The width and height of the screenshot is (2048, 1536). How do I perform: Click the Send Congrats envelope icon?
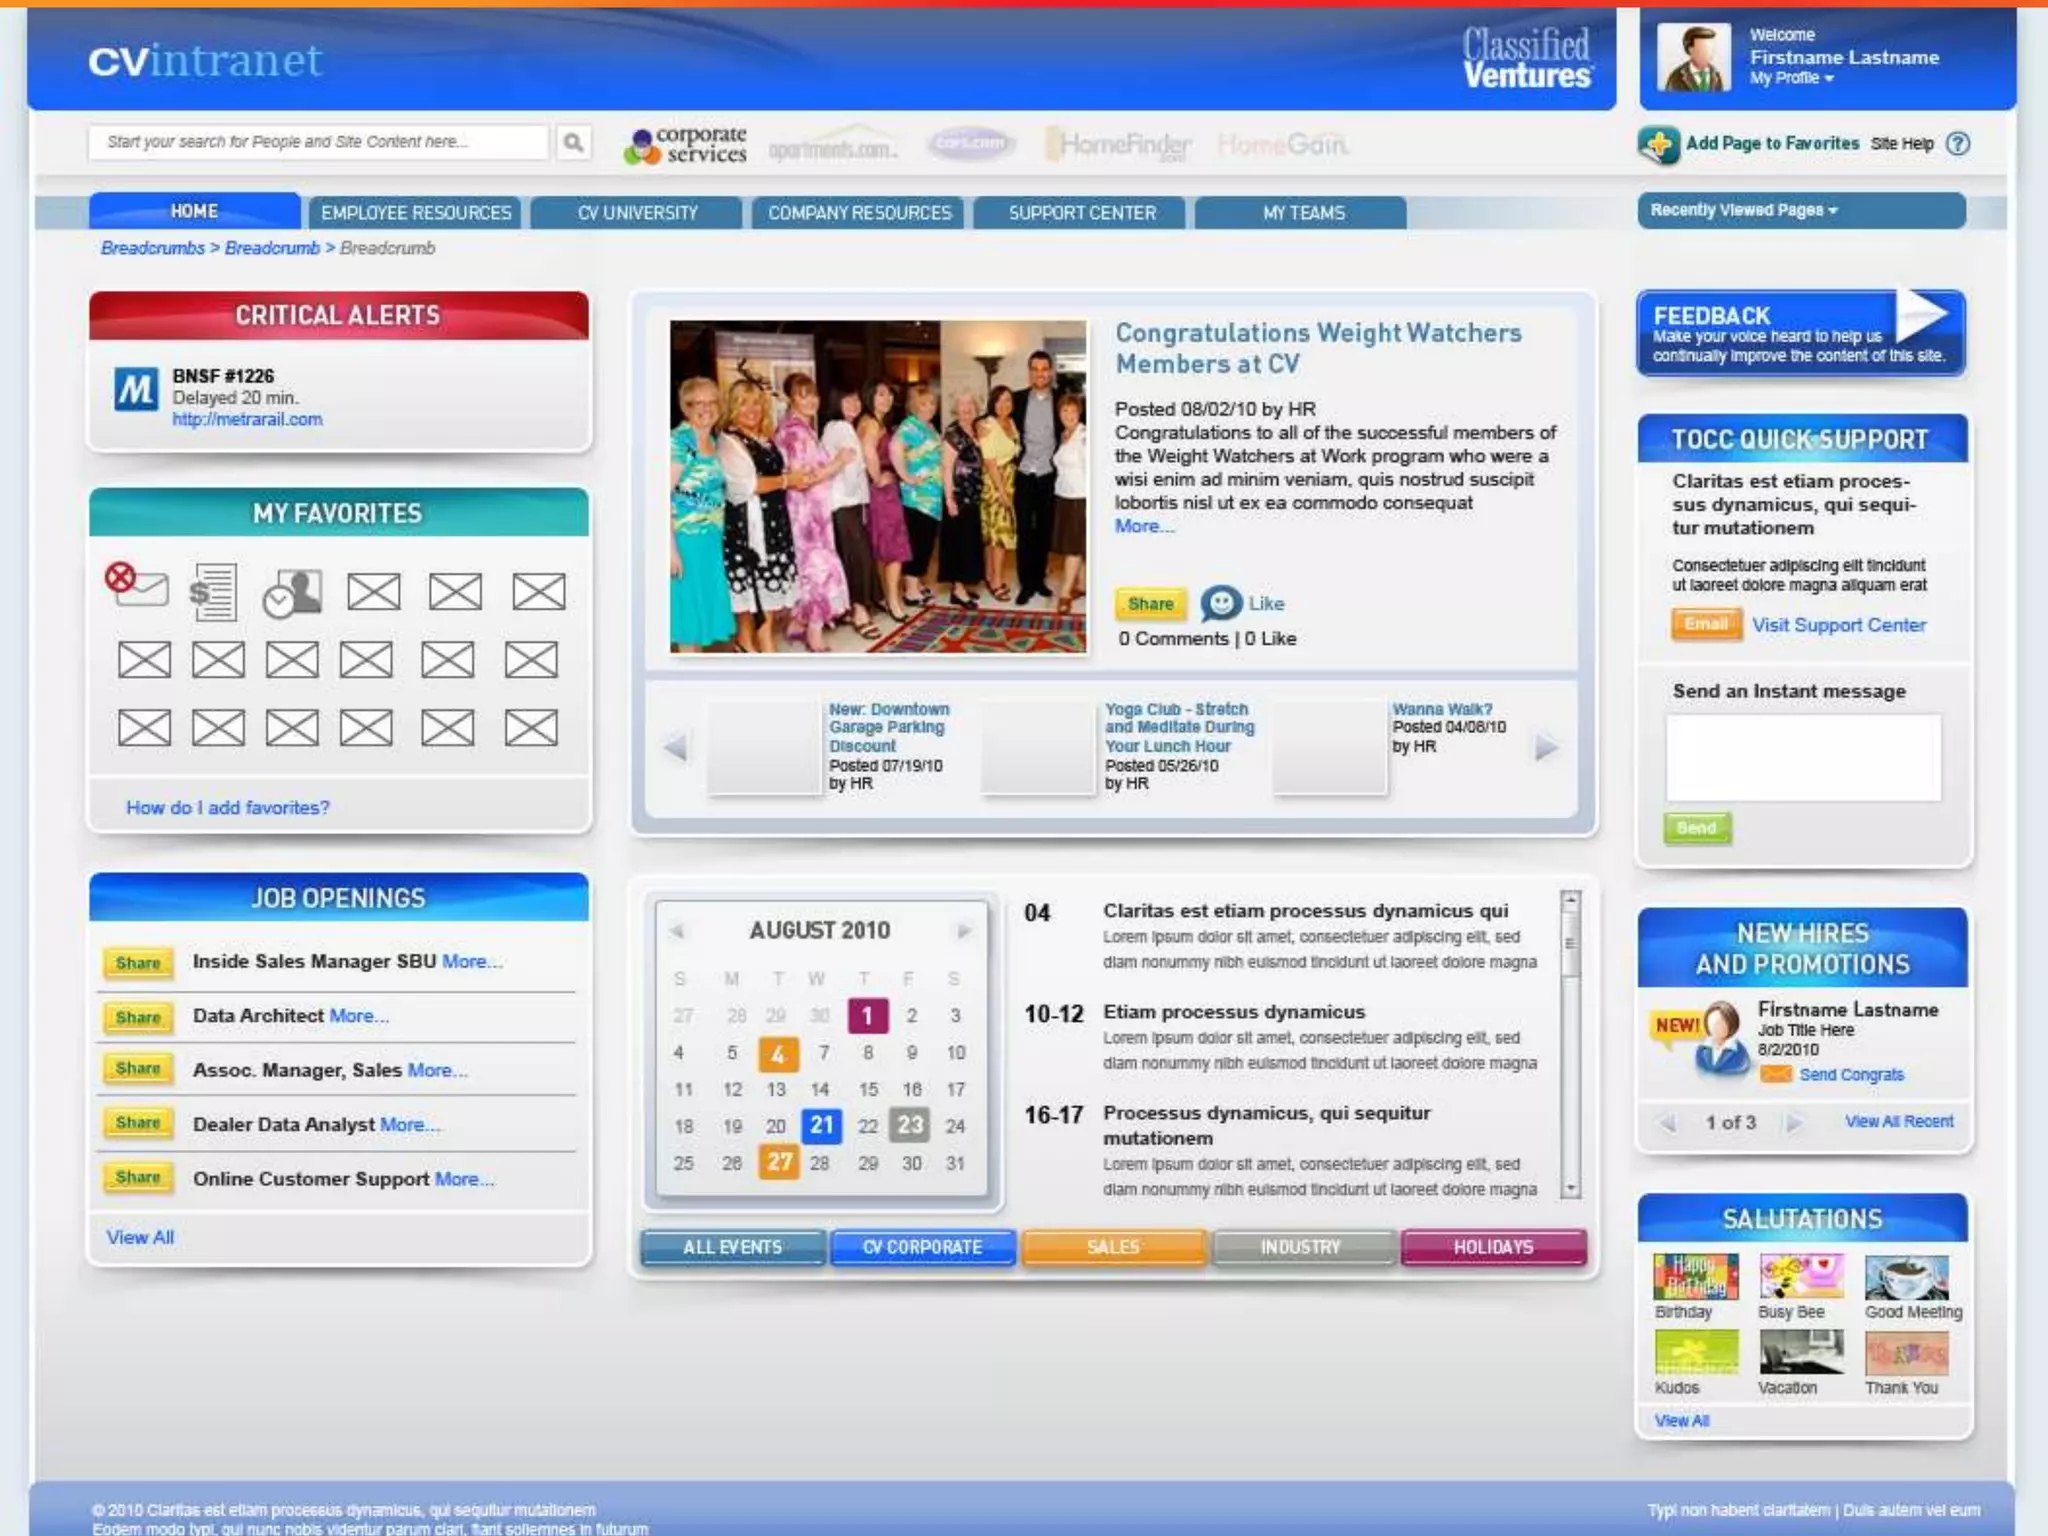(x=1775, y=1074)
